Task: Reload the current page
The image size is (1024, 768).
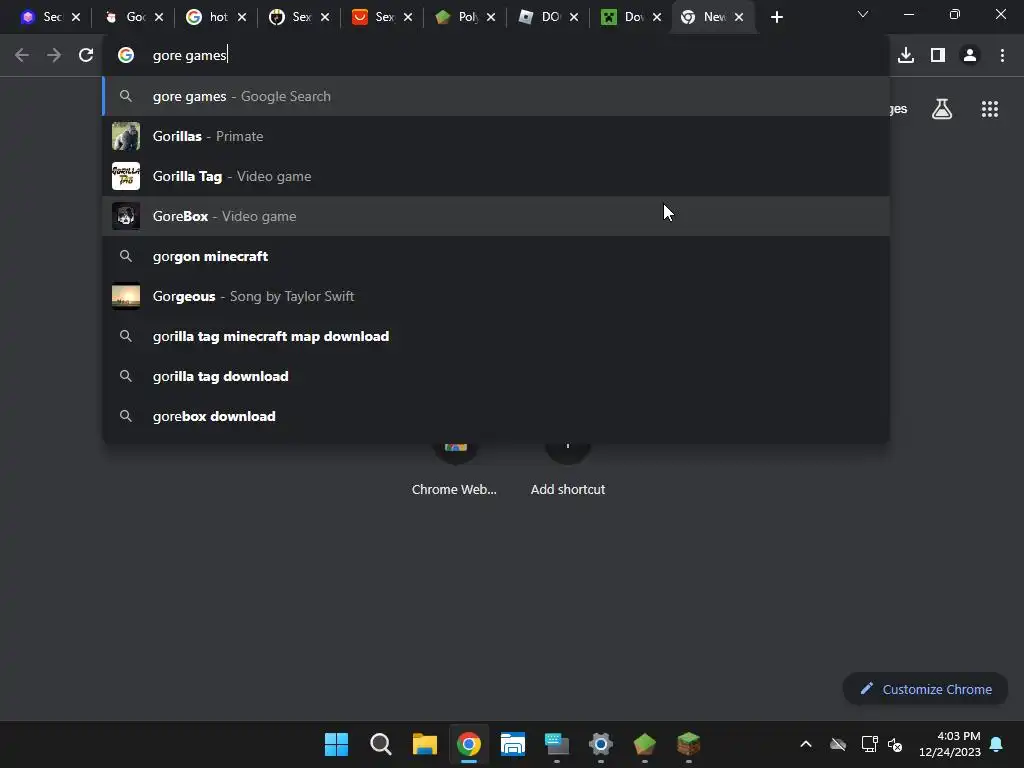Action: [x=86, y=56]
